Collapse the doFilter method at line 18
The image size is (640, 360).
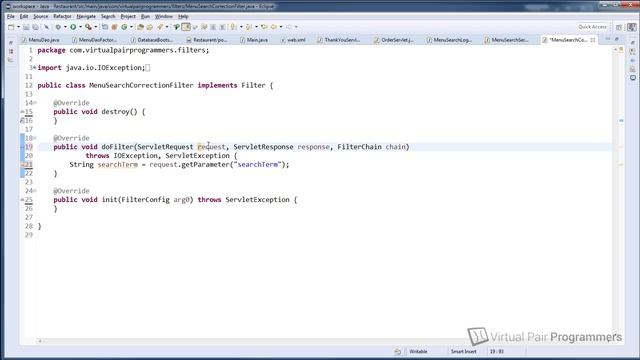(x=35, y=138)
